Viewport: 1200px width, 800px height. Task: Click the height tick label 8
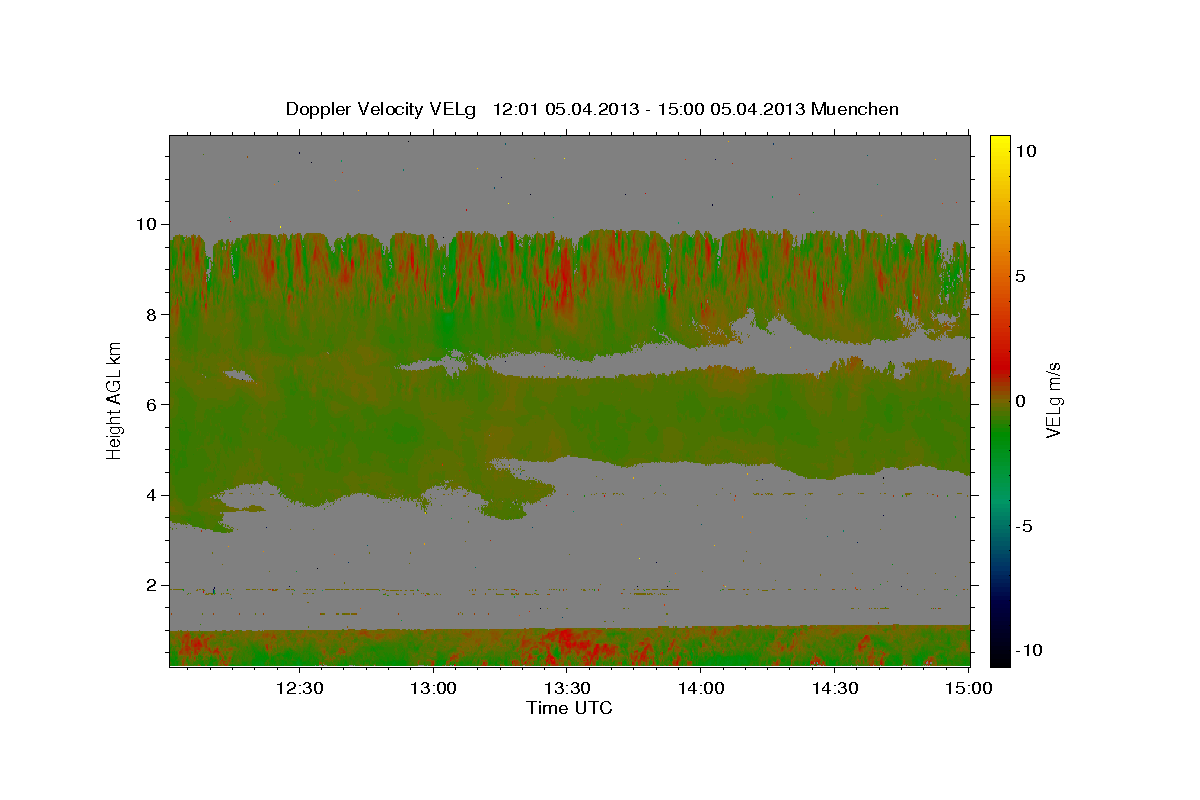pyautogui.click(x=152, y=314)
